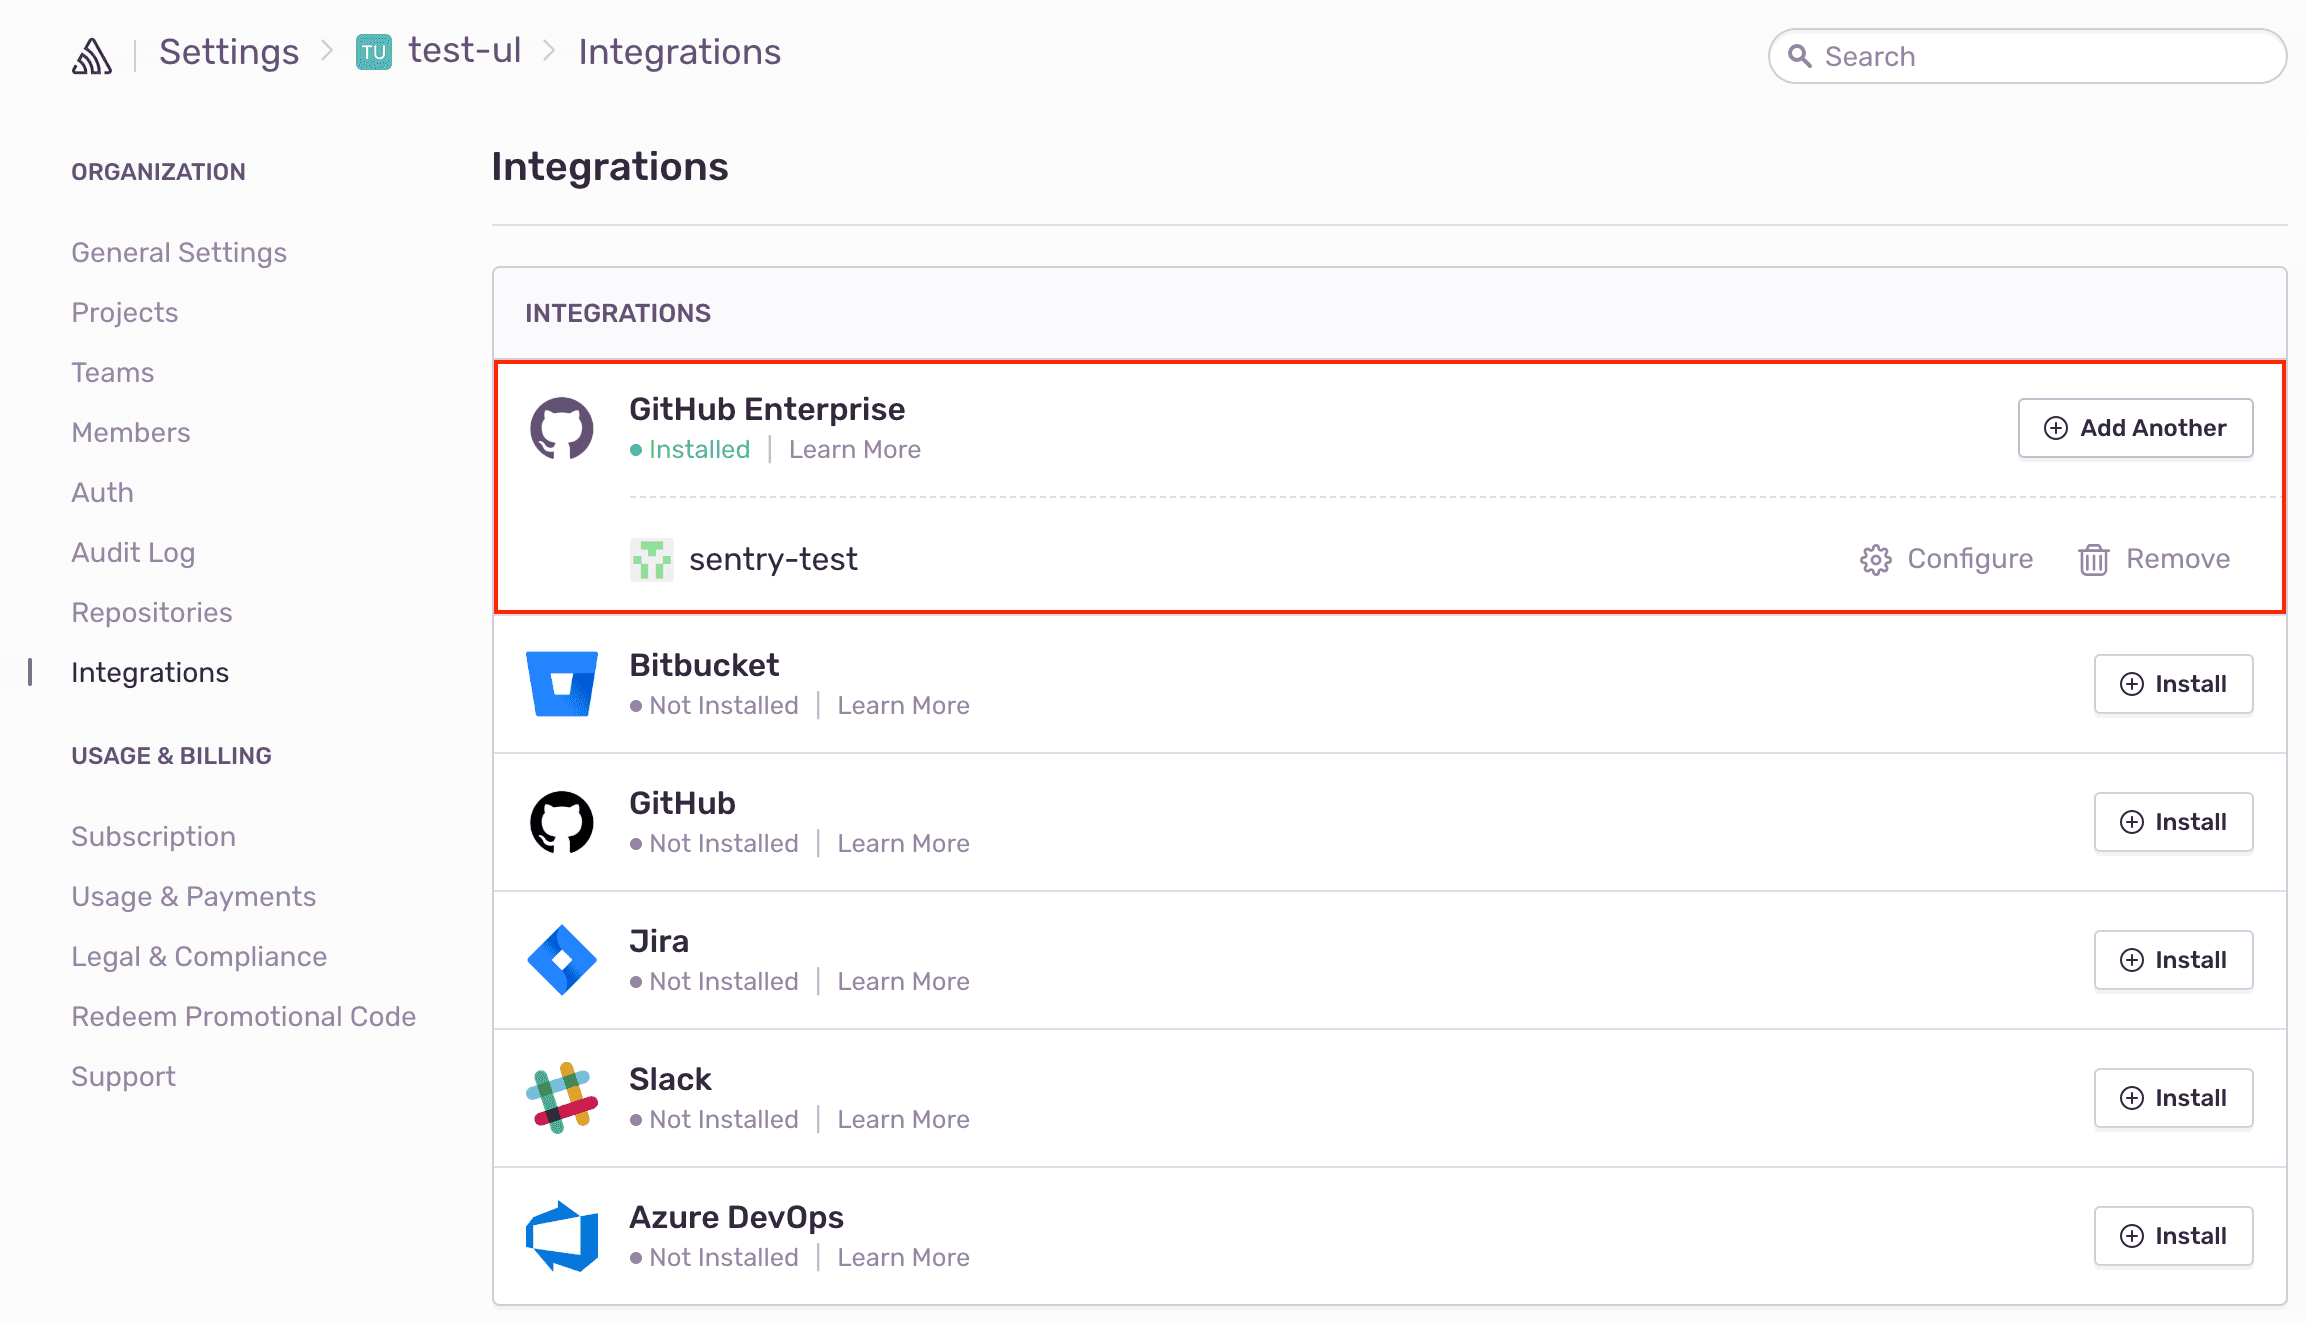Select the General Settings menu item

(179, 252)
